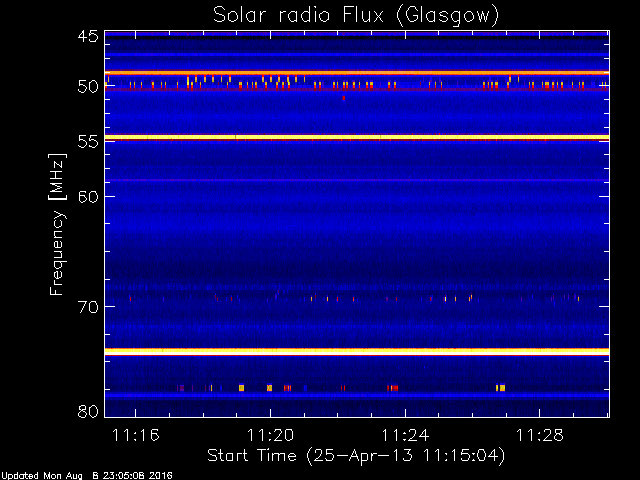Click the 11:20 time tick label
The width and height of the screenshot is (640, 480).
pos(270,435)
